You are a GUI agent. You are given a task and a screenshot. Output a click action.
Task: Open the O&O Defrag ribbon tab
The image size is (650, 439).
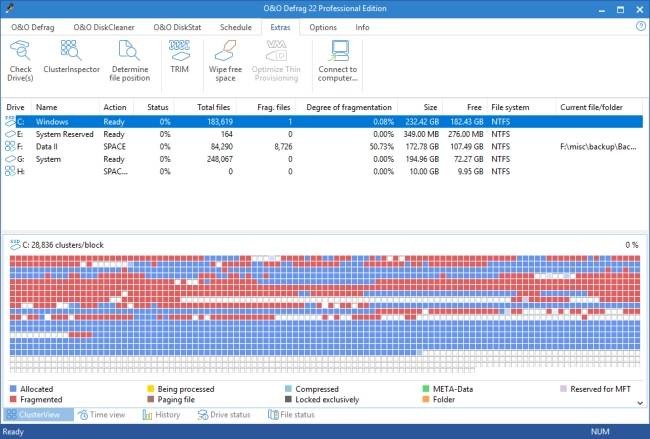pyautogui.click(x=33, y=27)
